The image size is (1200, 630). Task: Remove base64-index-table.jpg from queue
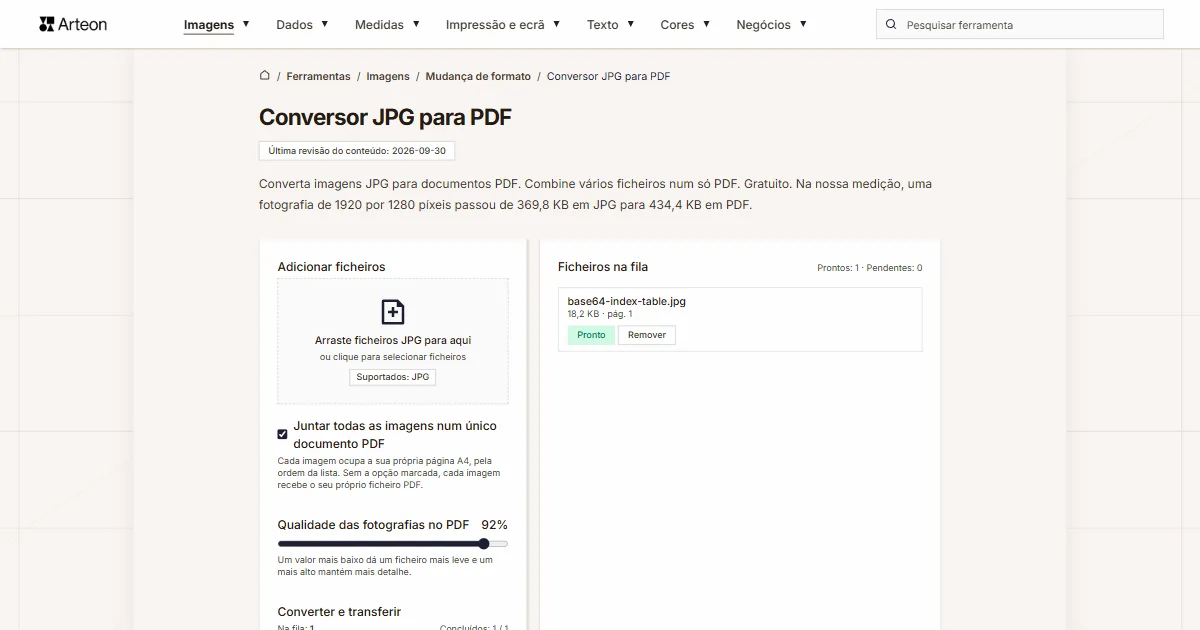pos(647,335)
